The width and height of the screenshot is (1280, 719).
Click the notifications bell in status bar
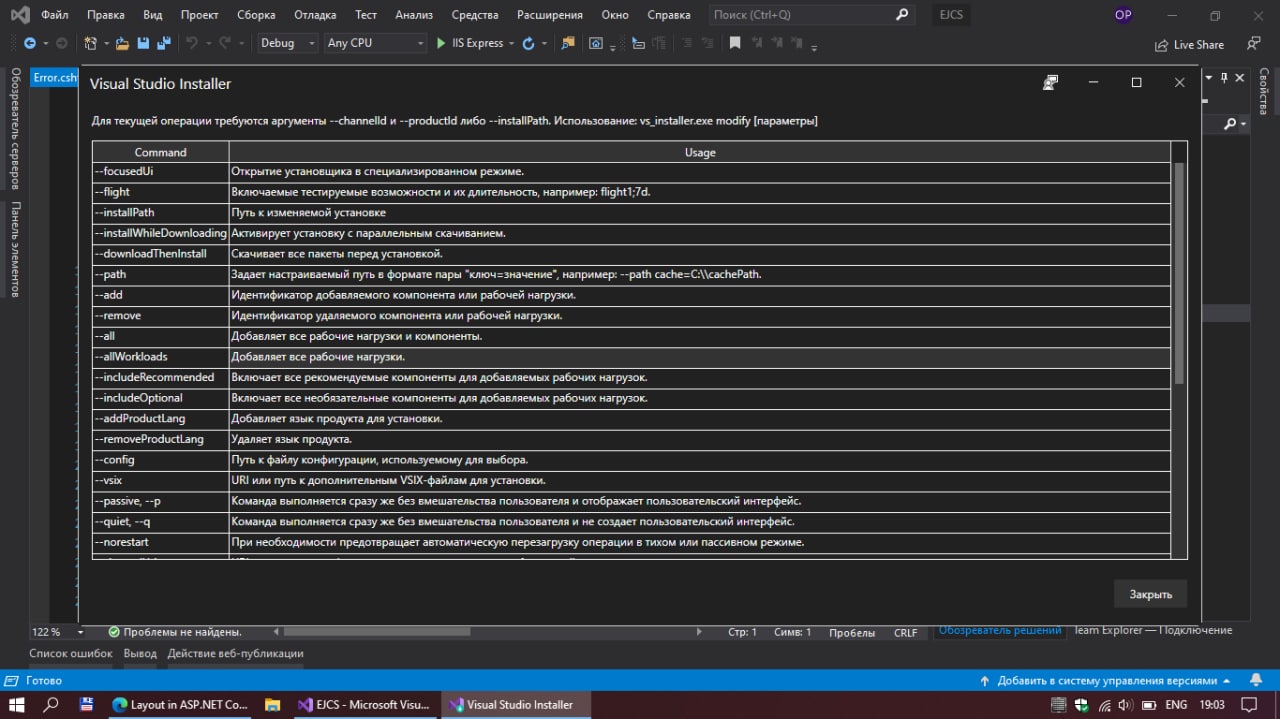tap(1256, 680)
